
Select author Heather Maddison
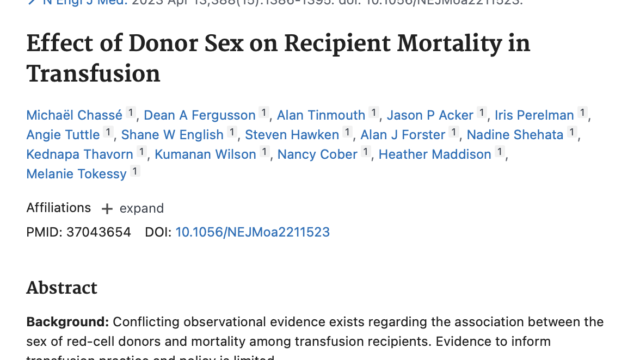tap(435, 154)
